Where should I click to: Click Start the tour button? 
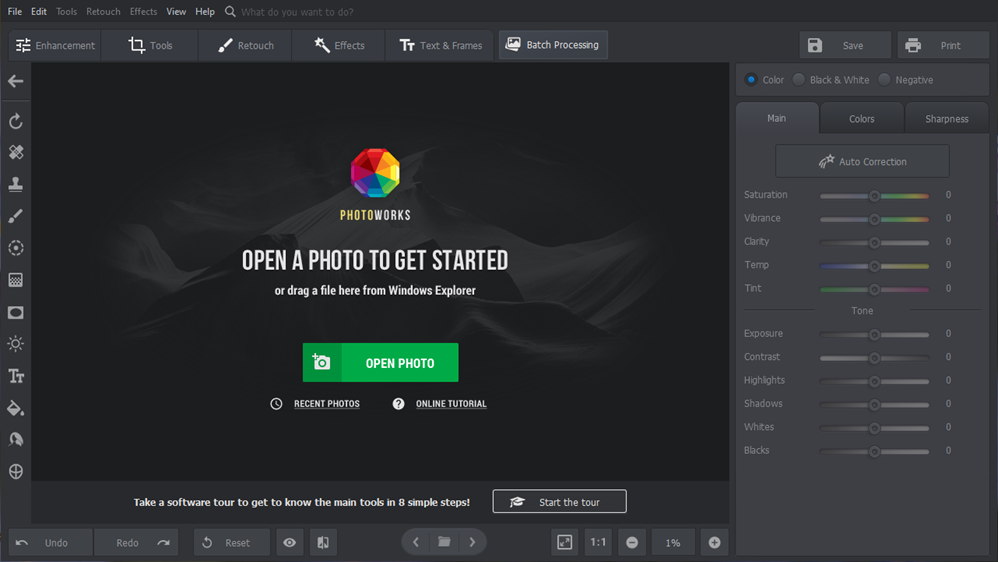point(559,502)
